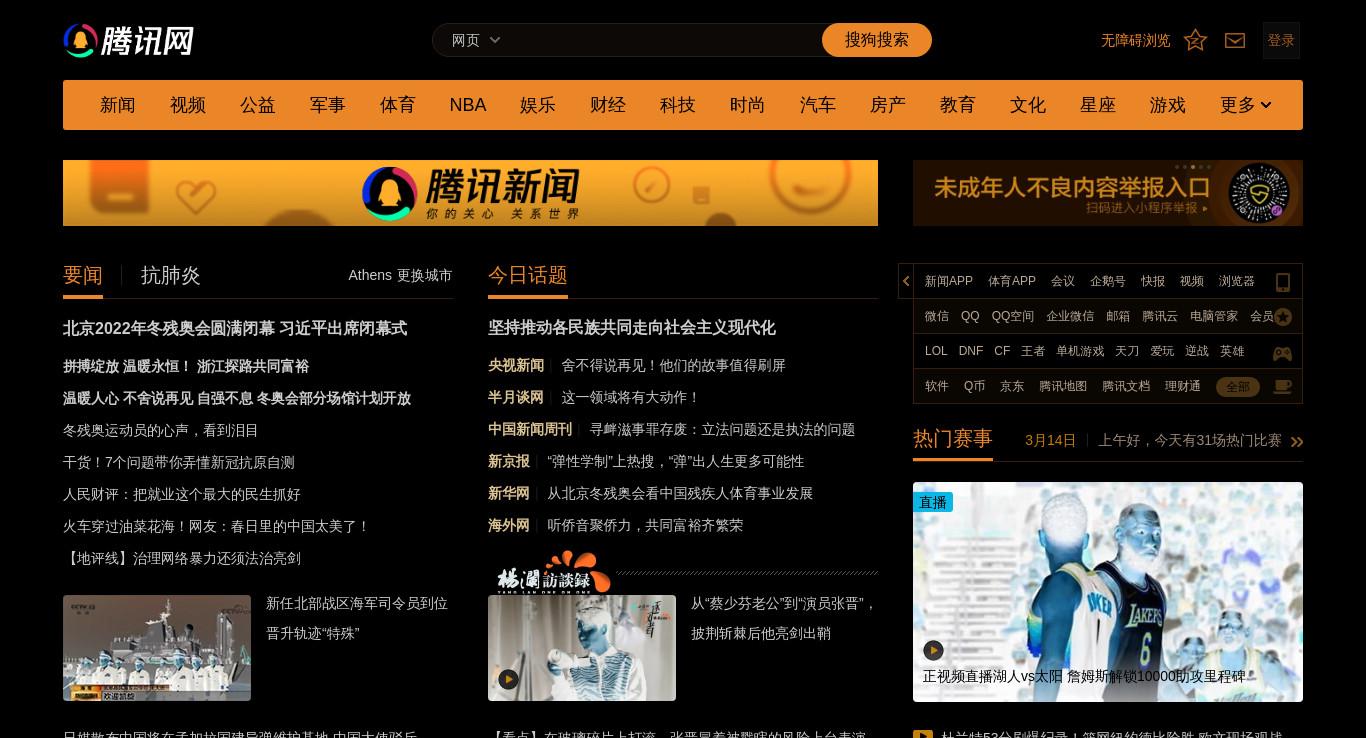Open 视频 in the navigation bar
The width and height of the screenshot is (1366, 738).
[x=188, y=105]
